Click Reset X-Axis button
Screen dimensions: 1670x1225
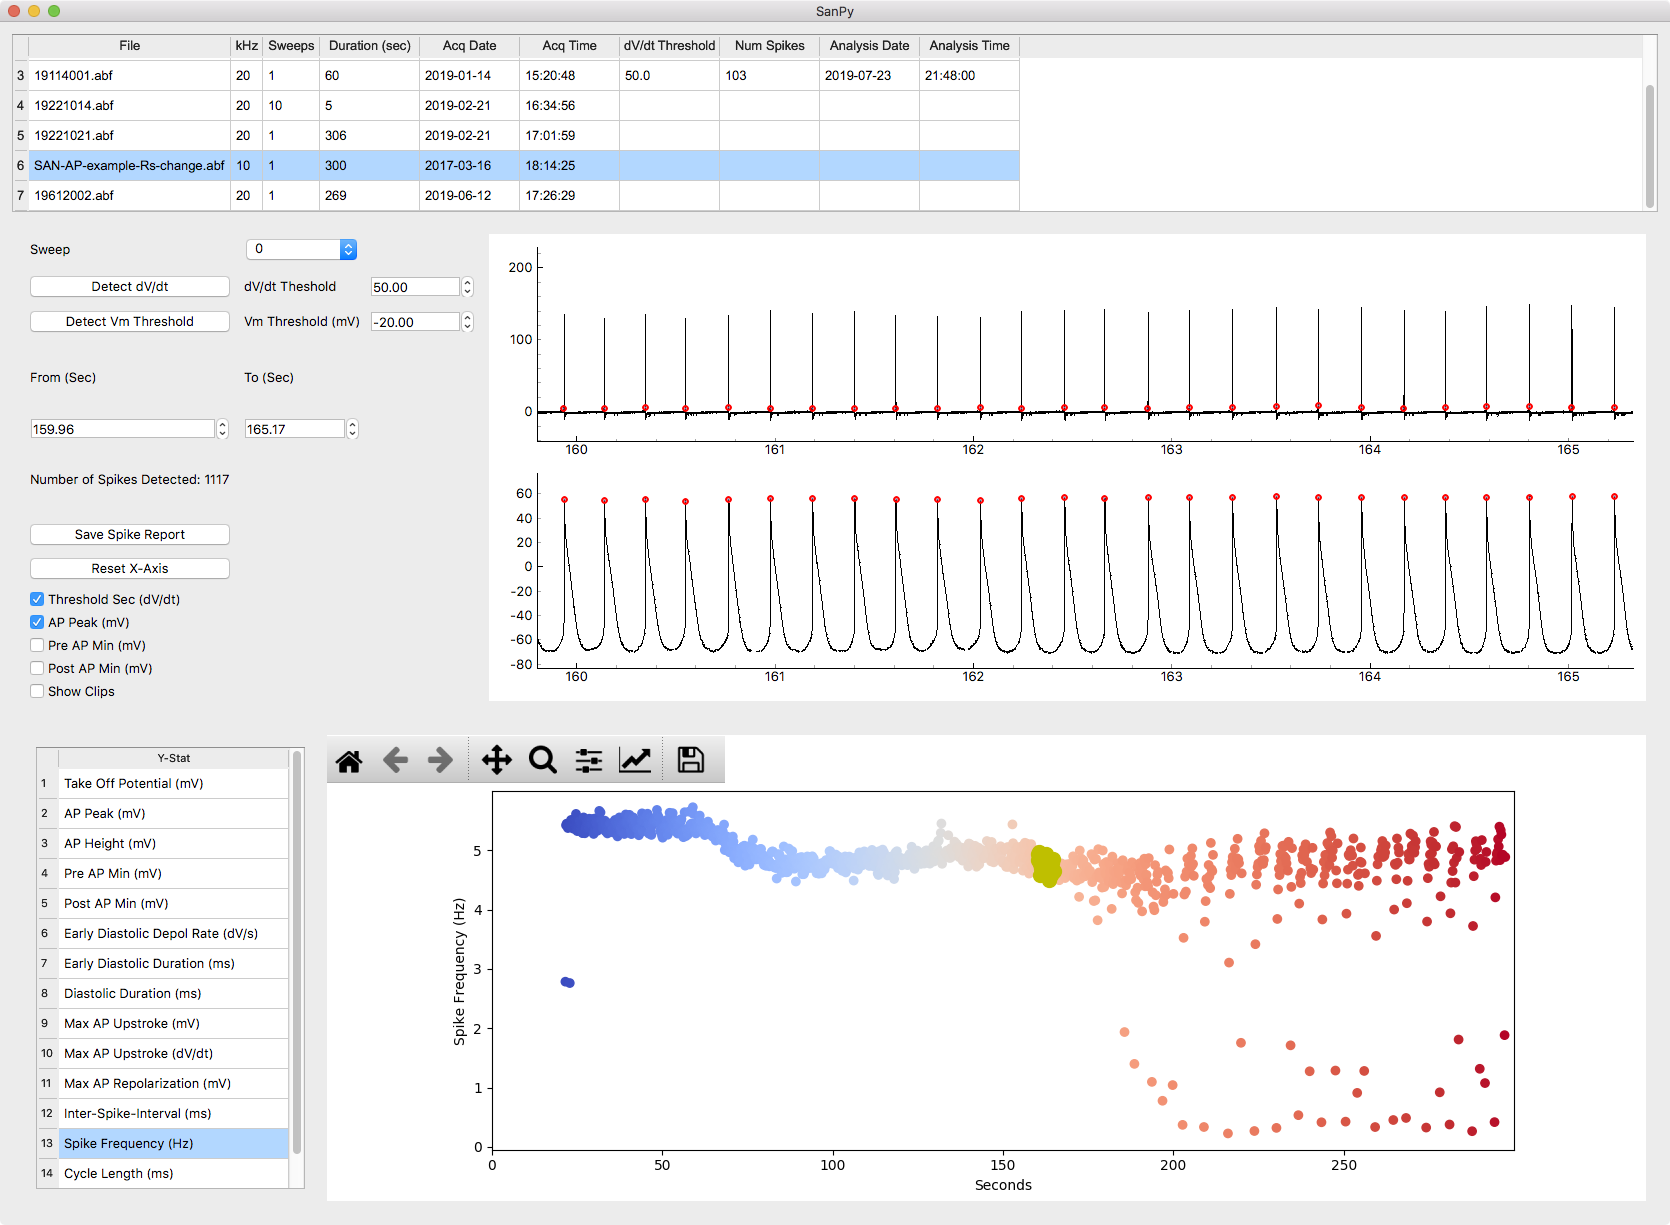[130, 569]
